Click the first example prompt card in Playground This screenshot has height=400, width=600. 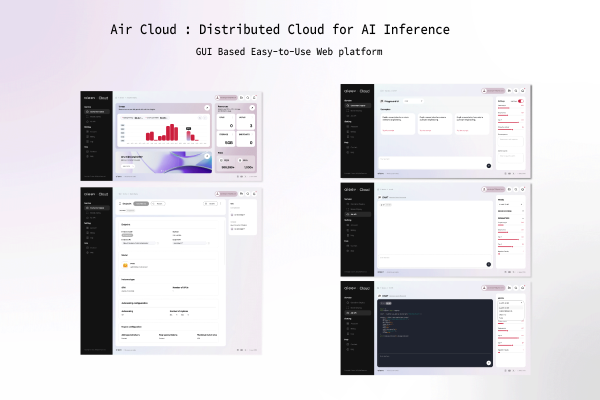(400, 123)
